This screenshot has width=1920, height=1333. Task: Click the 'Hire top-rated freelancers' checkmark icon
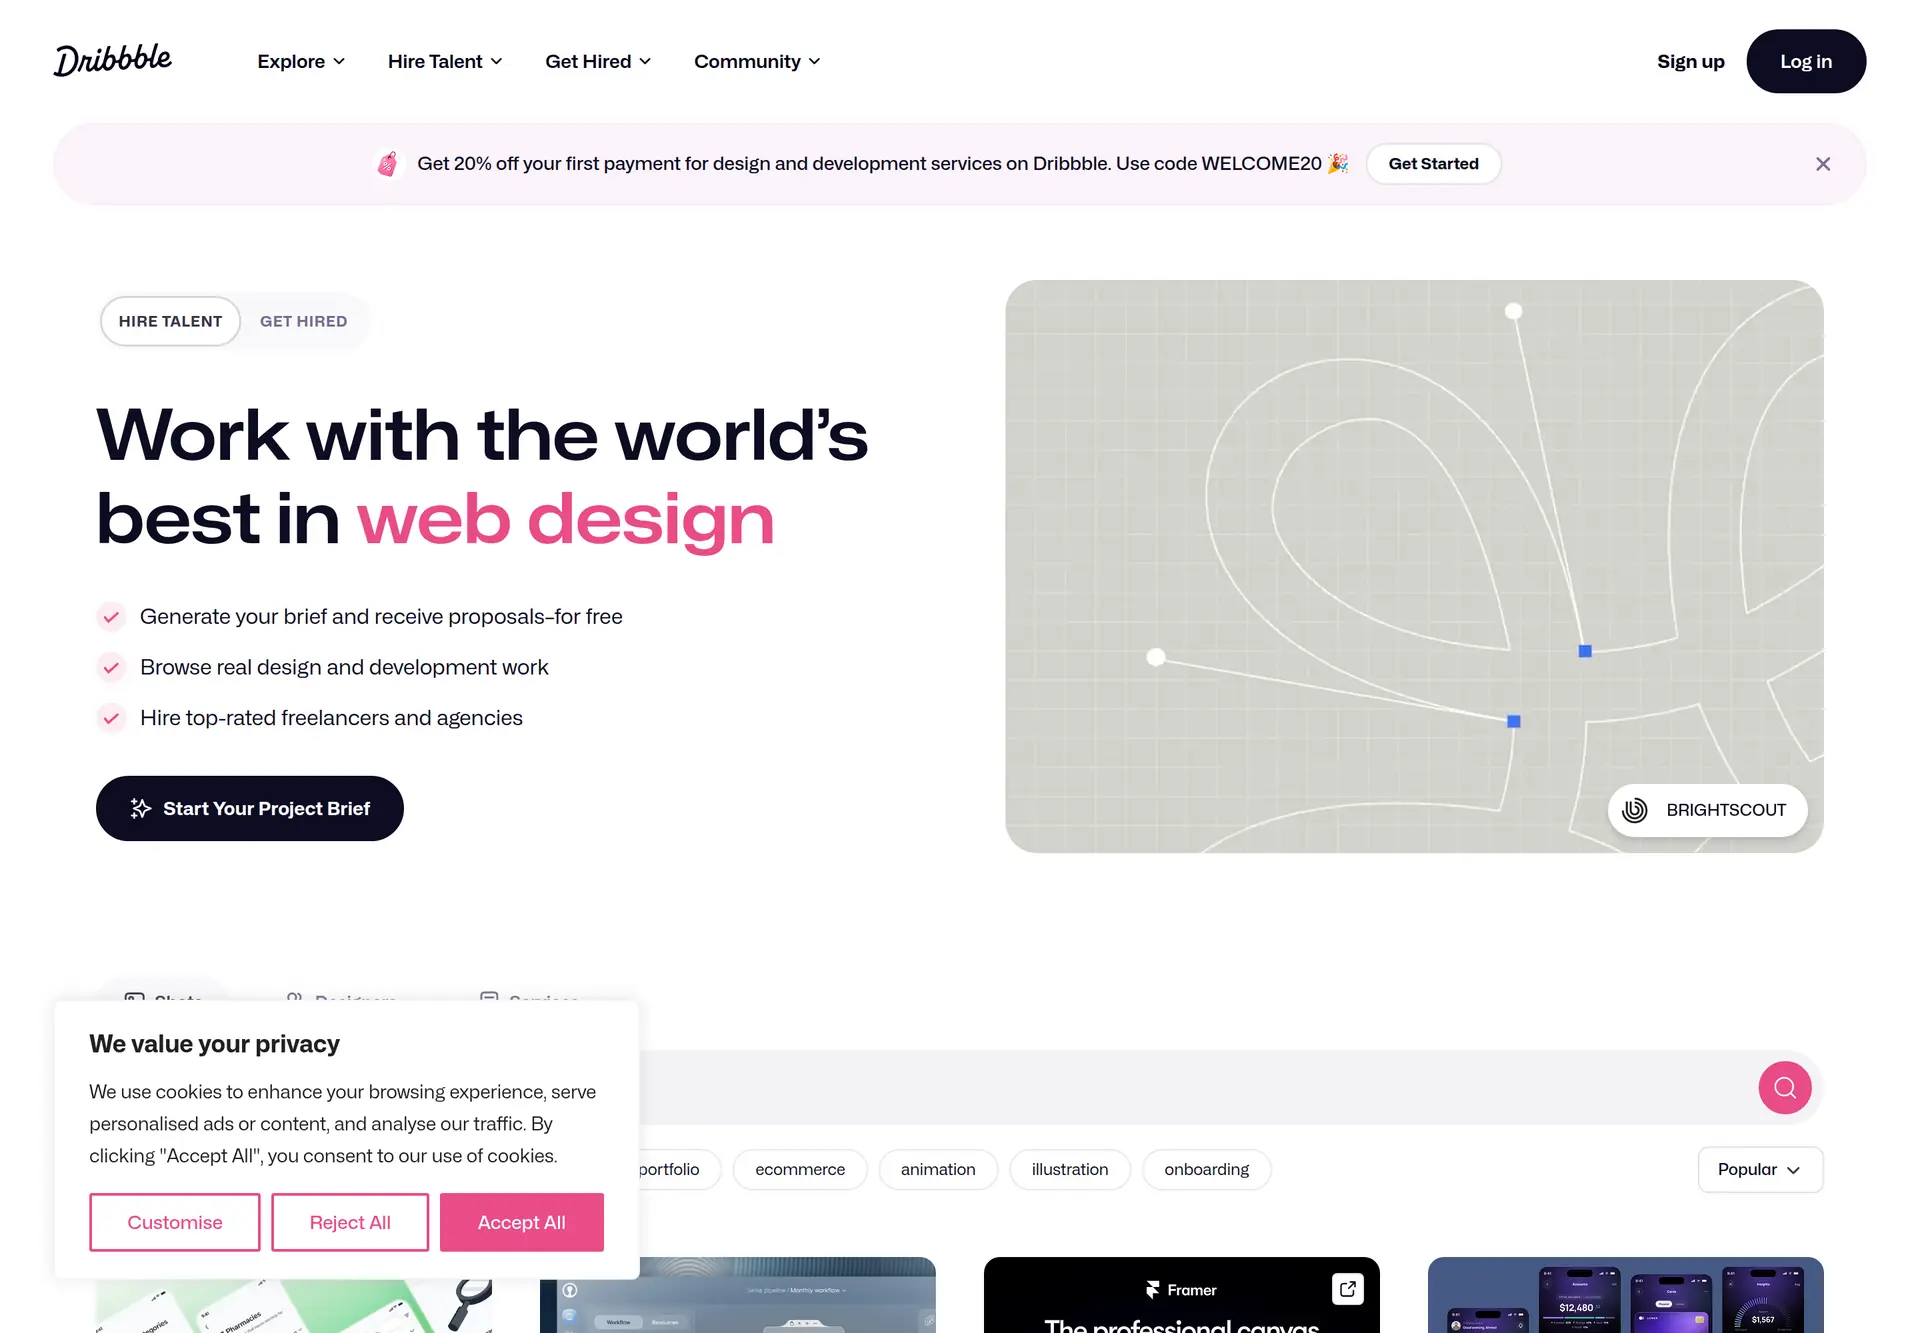tap(111, 718)
